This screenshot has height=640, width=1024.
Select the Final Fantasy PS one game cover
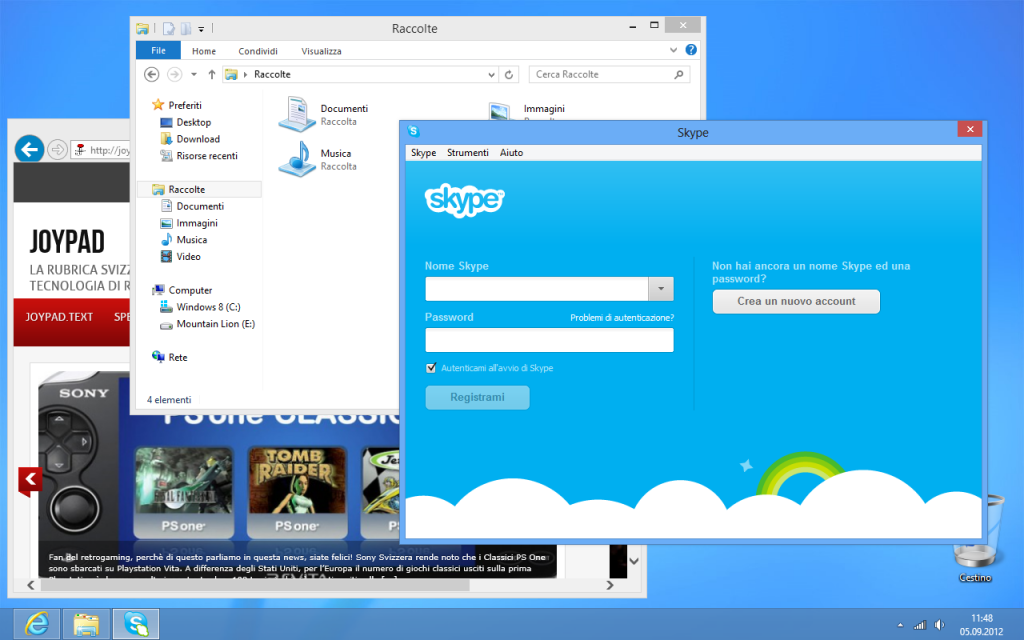pyautogui.click(x=184, y=491)
